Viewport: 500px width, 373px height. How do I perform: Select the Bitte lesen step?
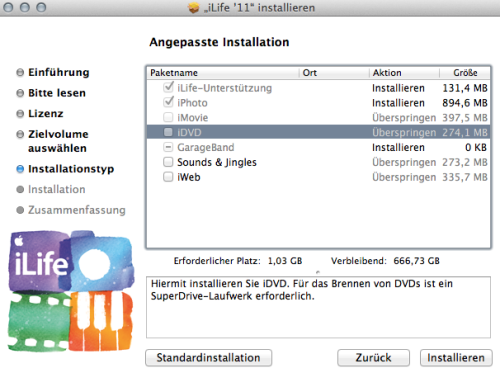57,93
